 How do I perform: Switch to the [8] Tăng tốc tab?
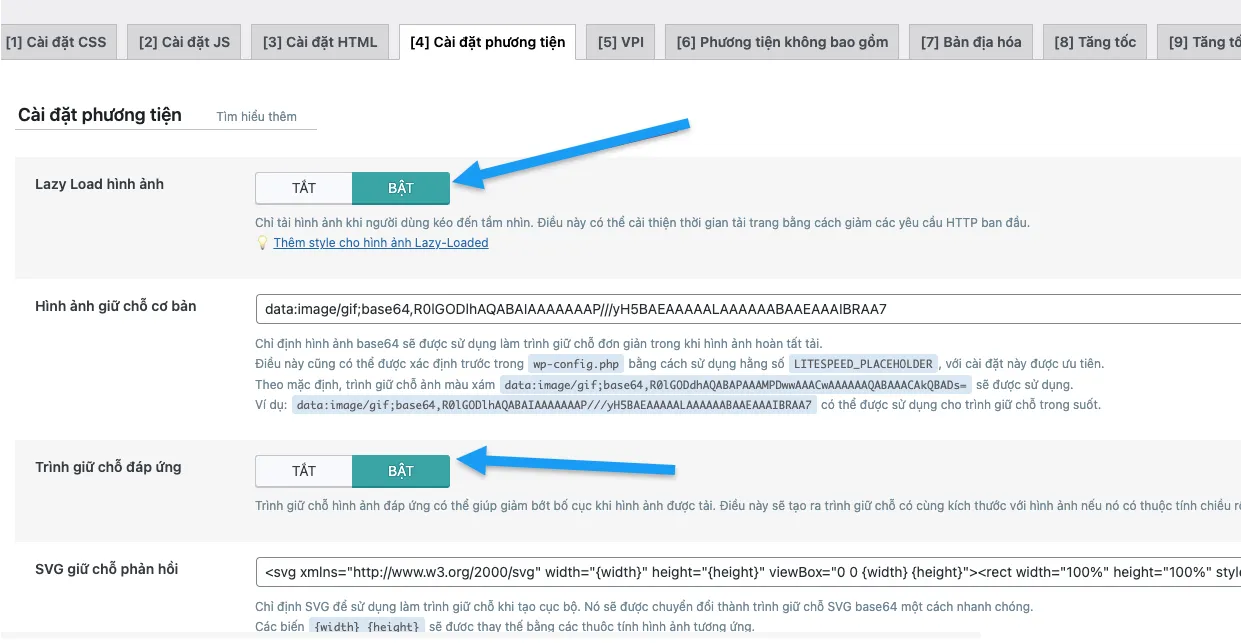click(1094, 41)
